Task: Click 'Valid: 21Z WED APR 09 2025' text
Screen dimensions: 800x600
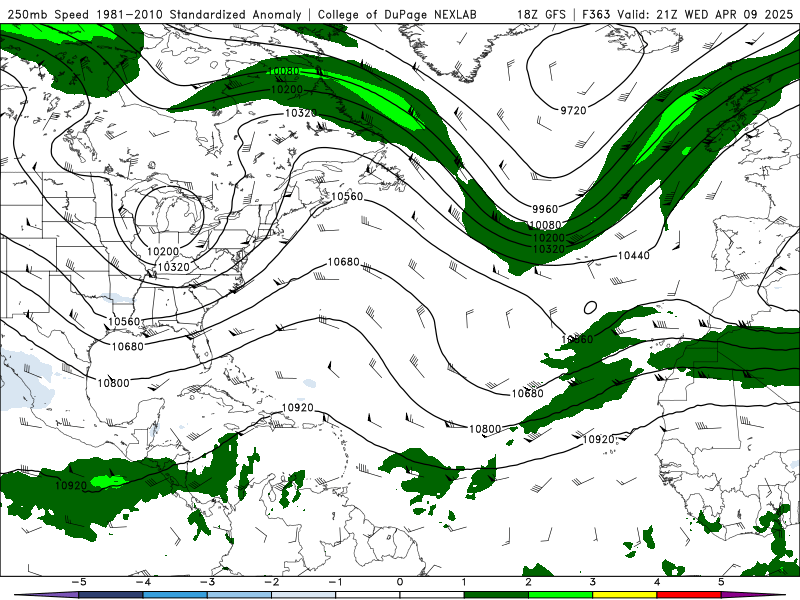Action: [x=705, y=14]
